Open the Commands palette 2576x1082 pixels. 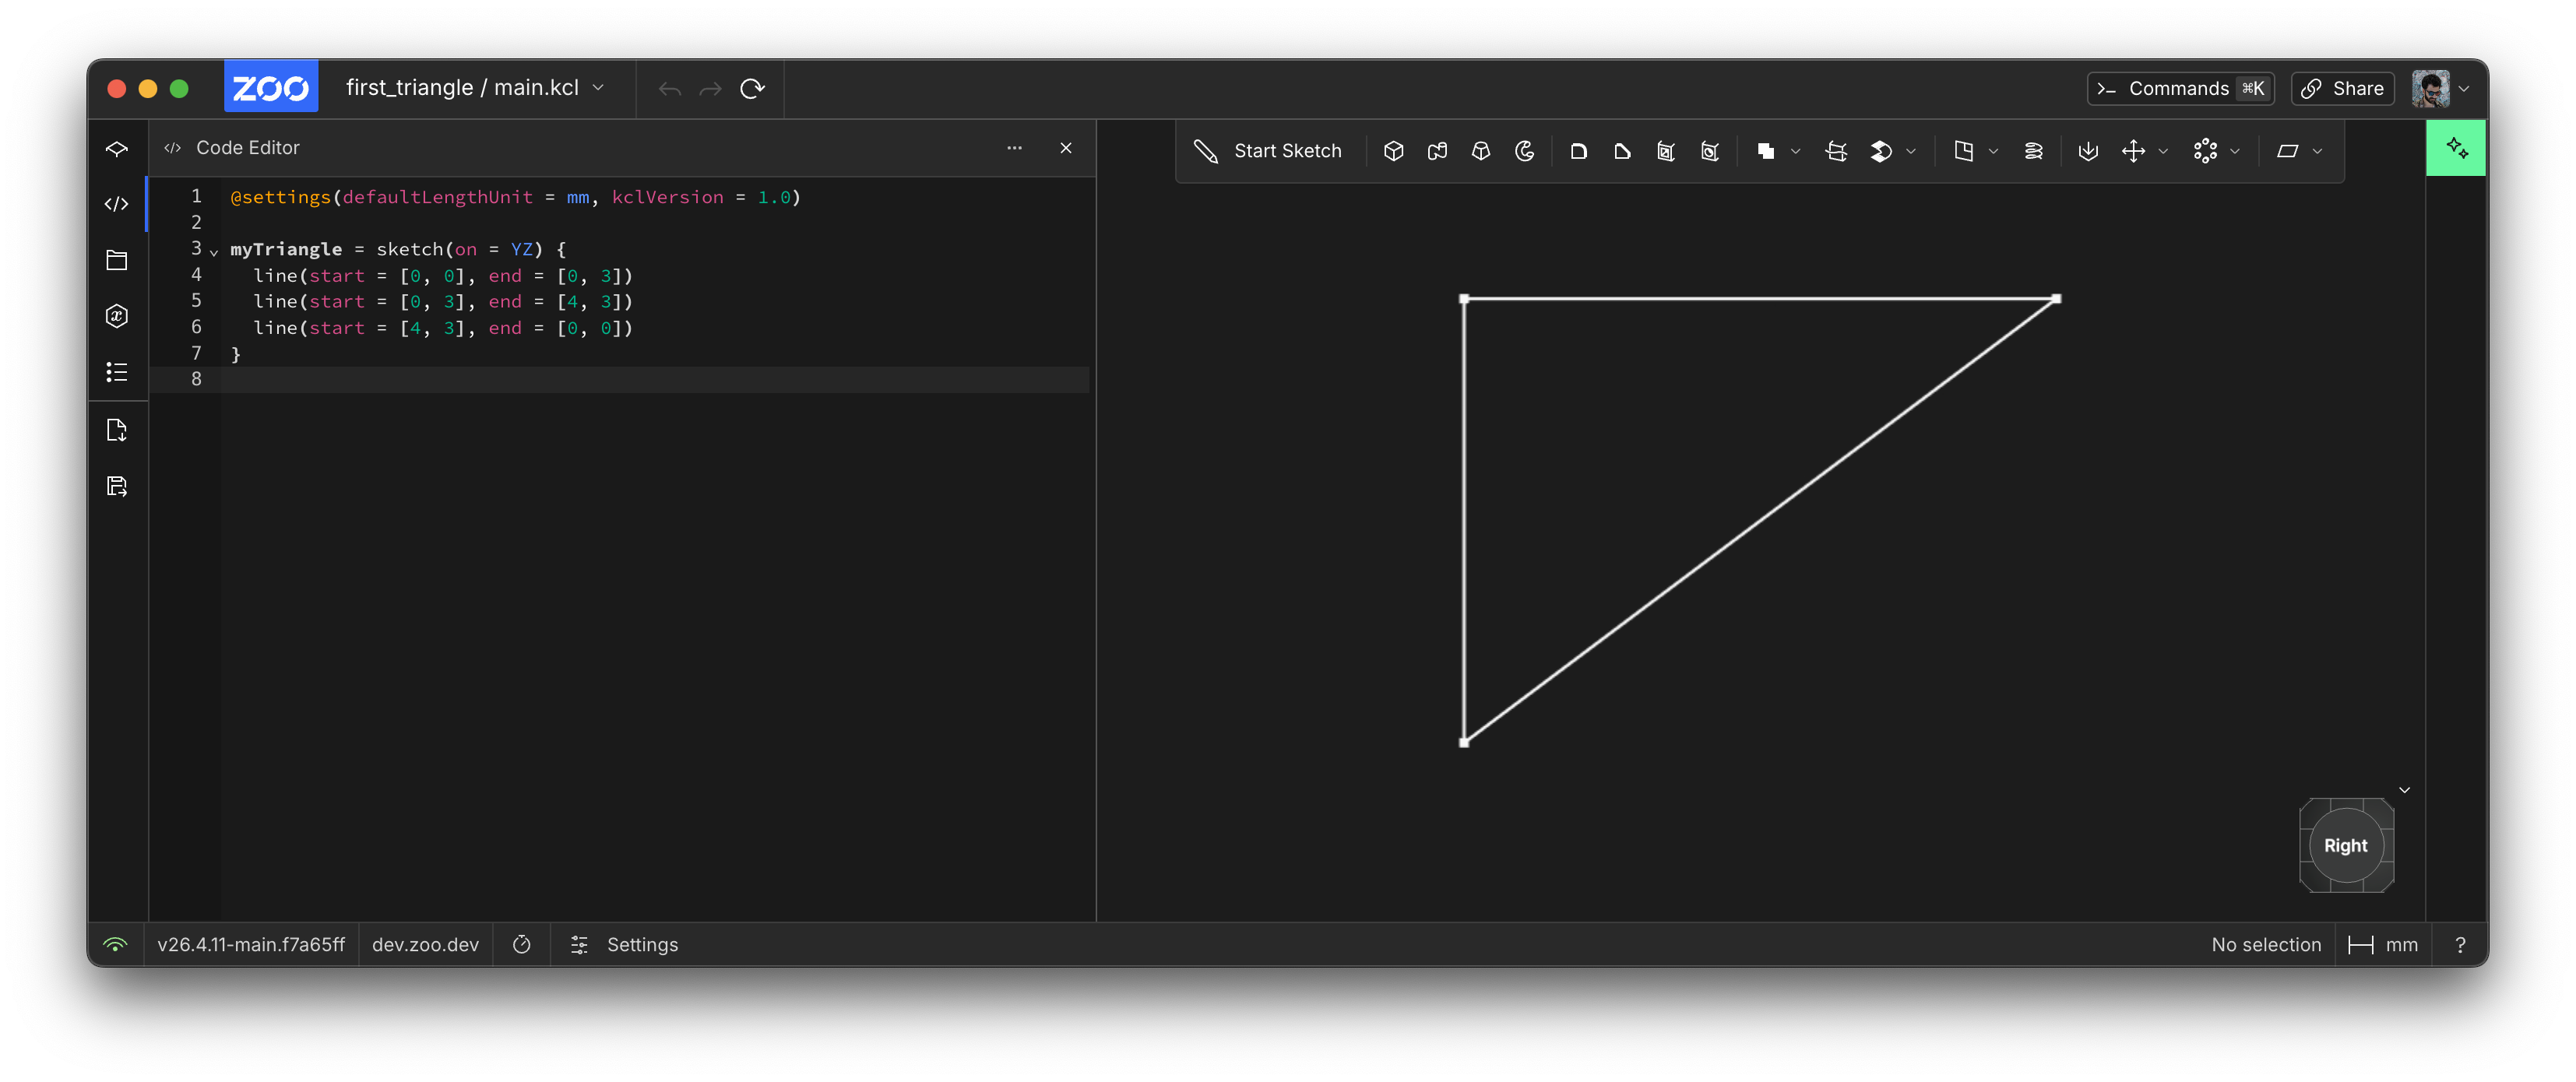coord(2180,88)
